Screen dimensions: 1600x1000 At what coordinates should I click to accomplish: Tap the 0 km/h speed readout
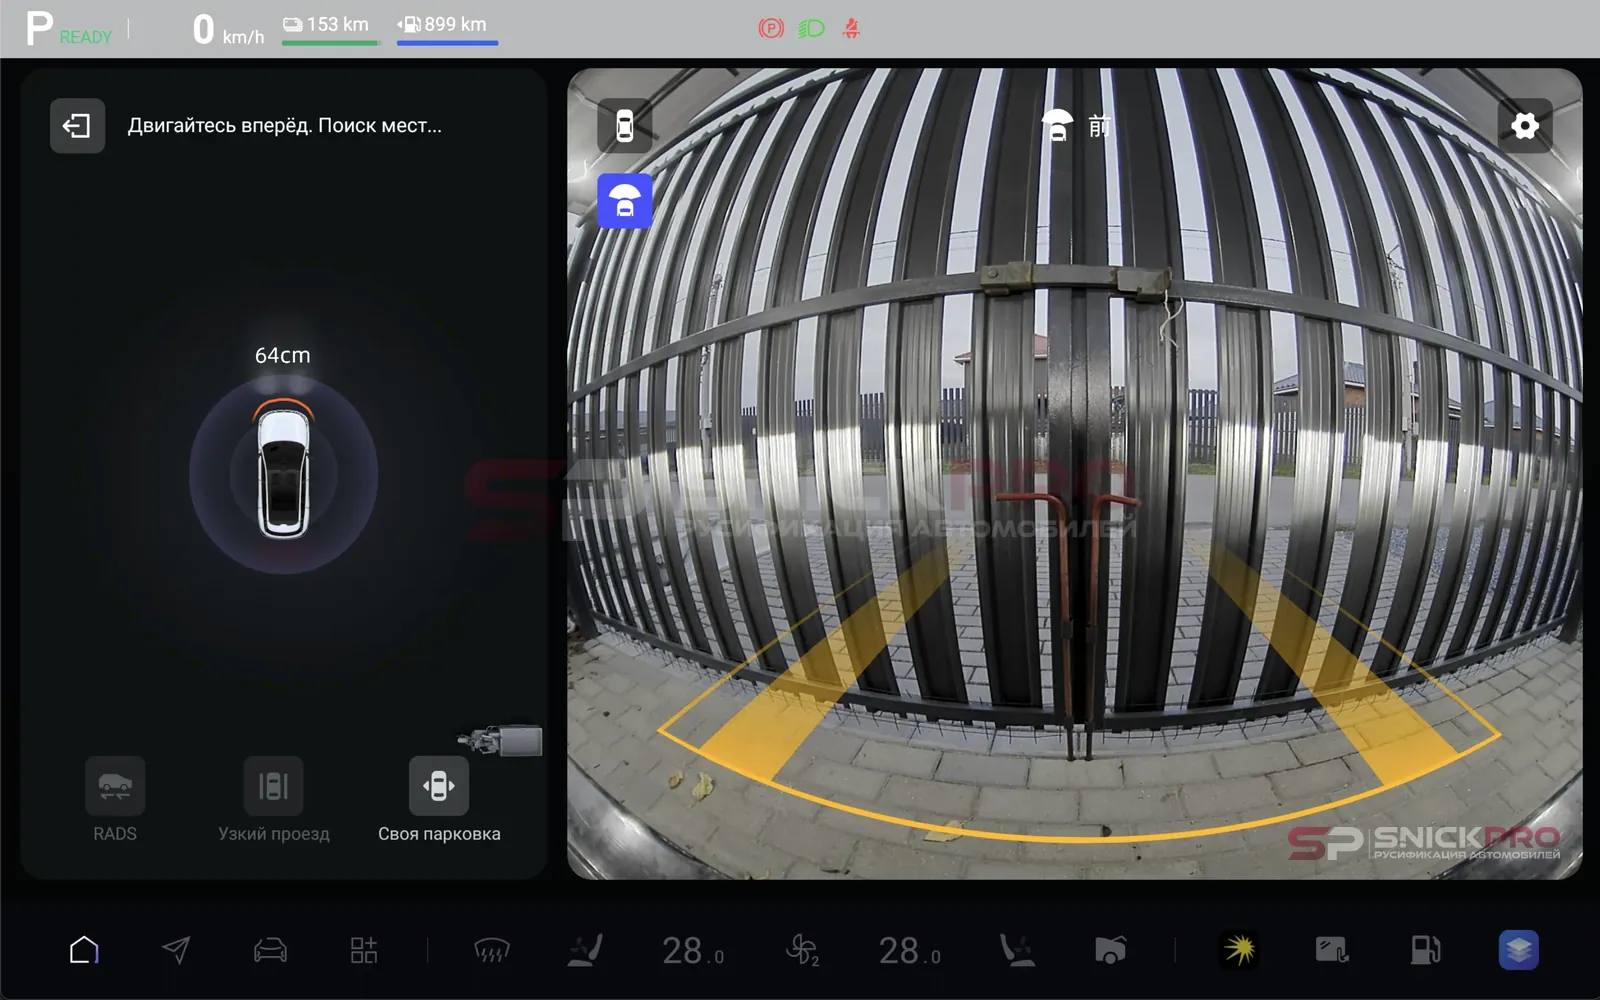228,30
